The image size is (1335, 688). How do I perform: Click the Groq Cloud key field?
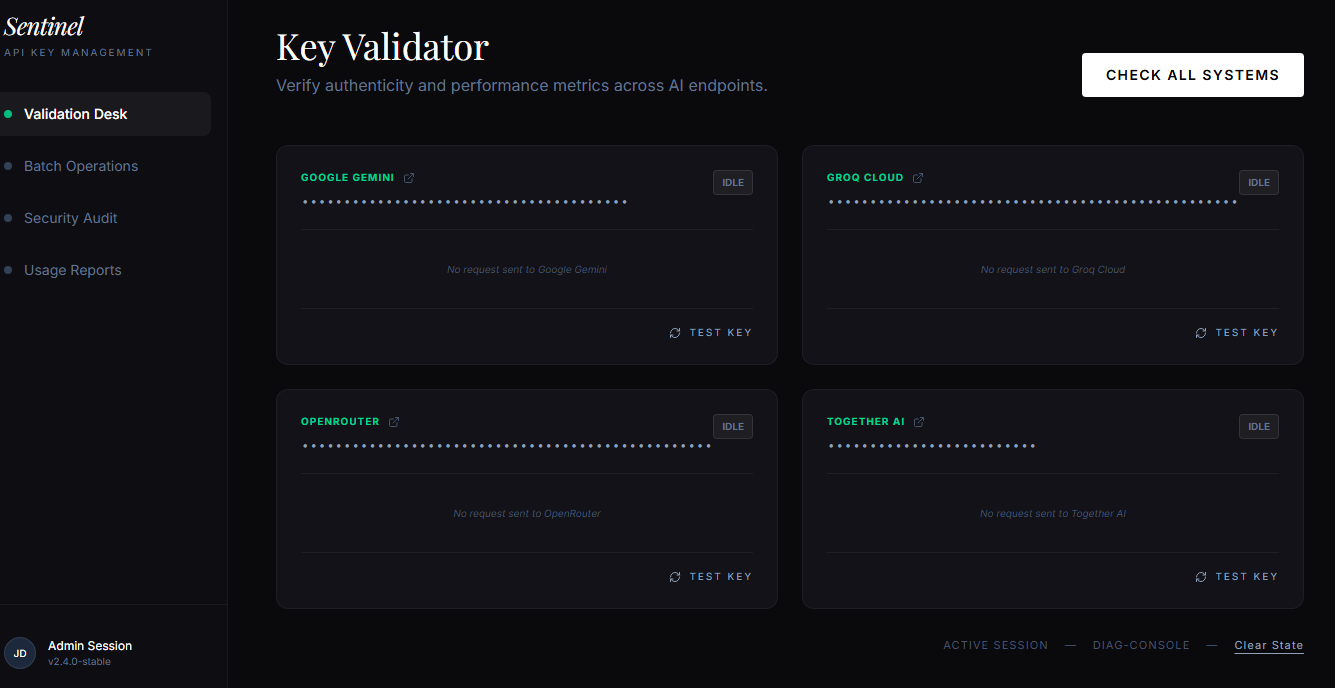click(1033, 202)
